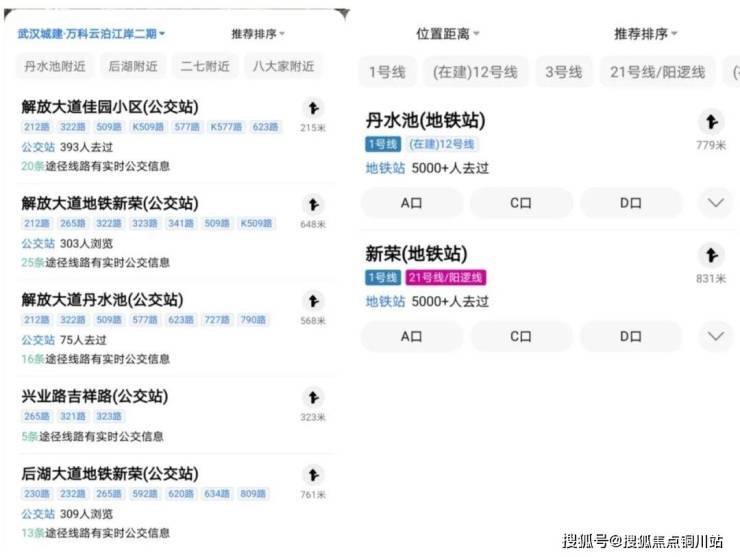Tap 212路 tag under 解放大道佳园小区
740x557 pixels.
[x=37, y=127]
